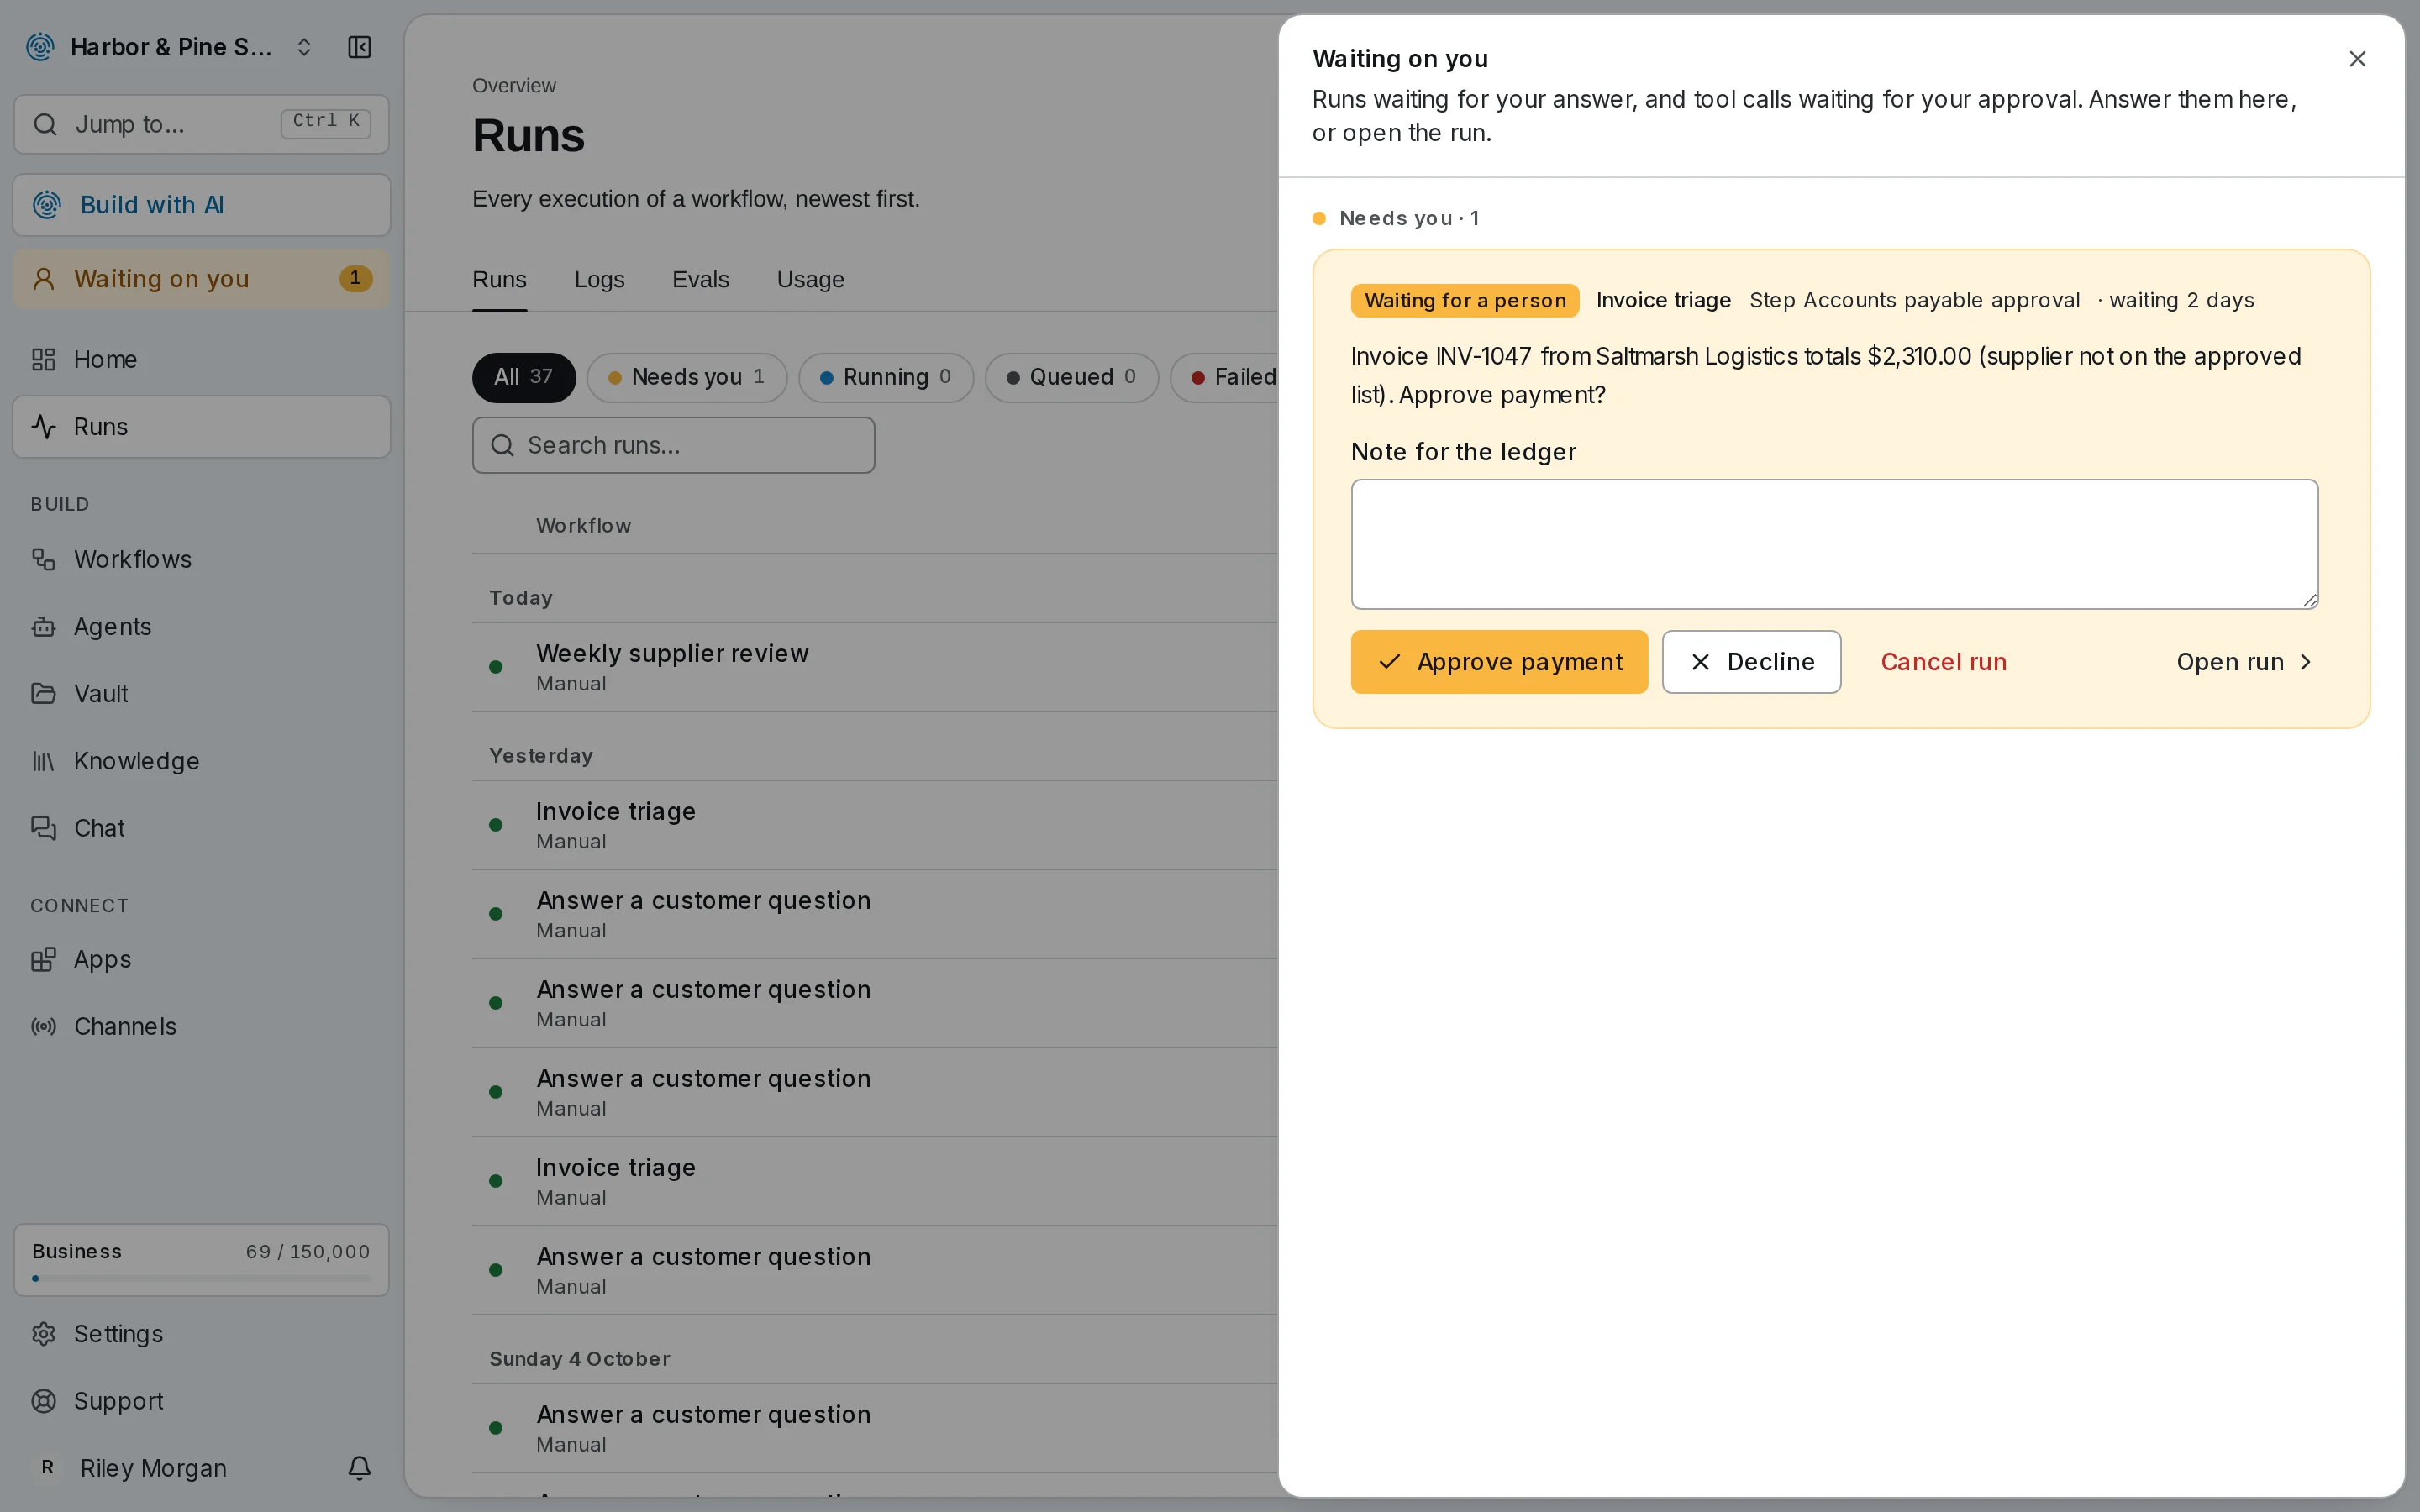Click the Apps icon
This screenshot has height=1512, width=2420.
point(44,960)
